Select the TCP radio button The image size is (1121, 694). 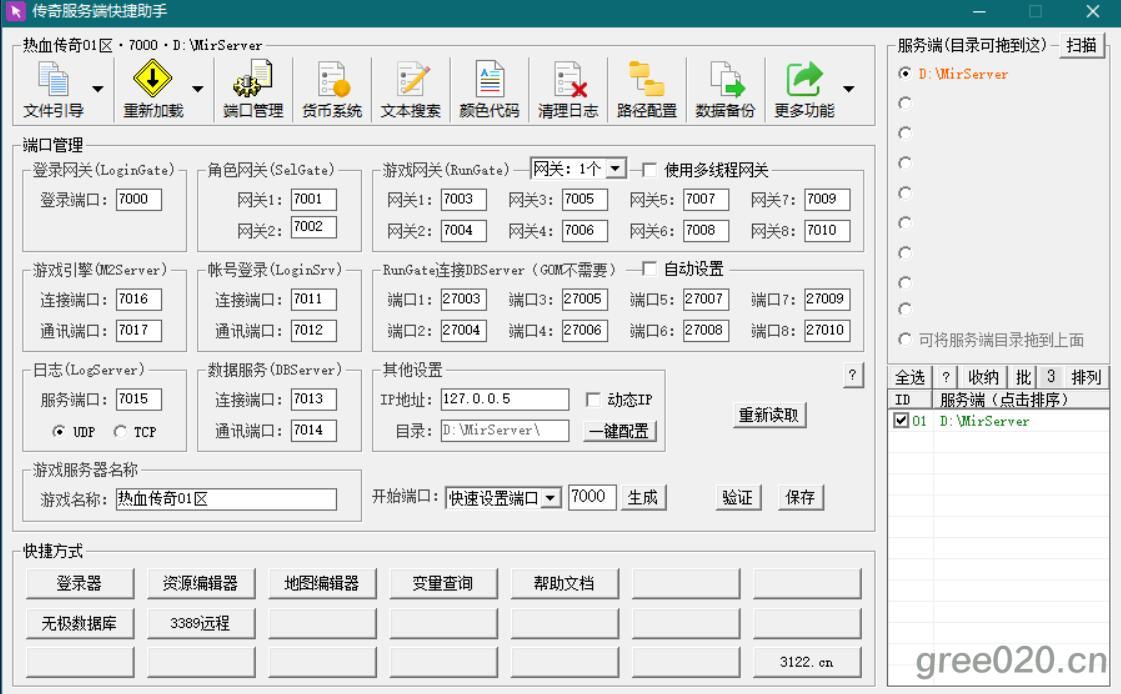[x=120, y=433]
